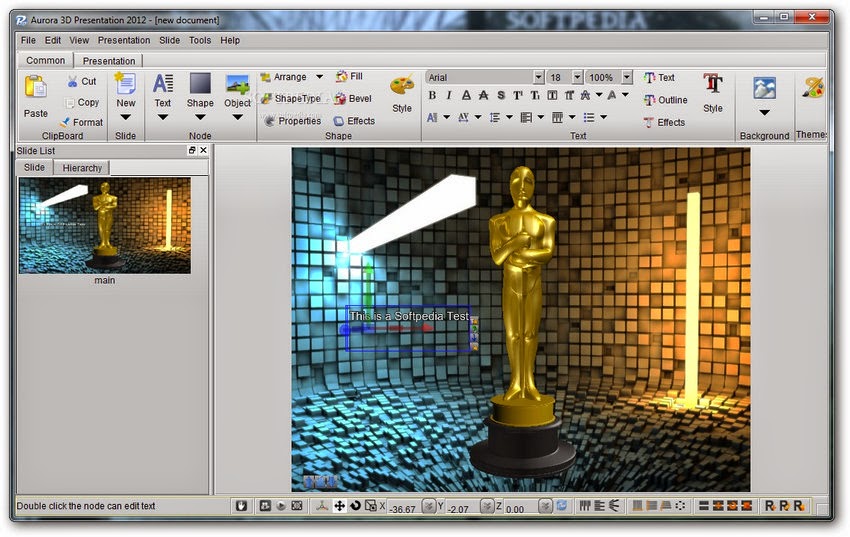The height and width of the screenshot is (537, 850).
Task: Click the ShapeType button
Action: tap(291, 99)
